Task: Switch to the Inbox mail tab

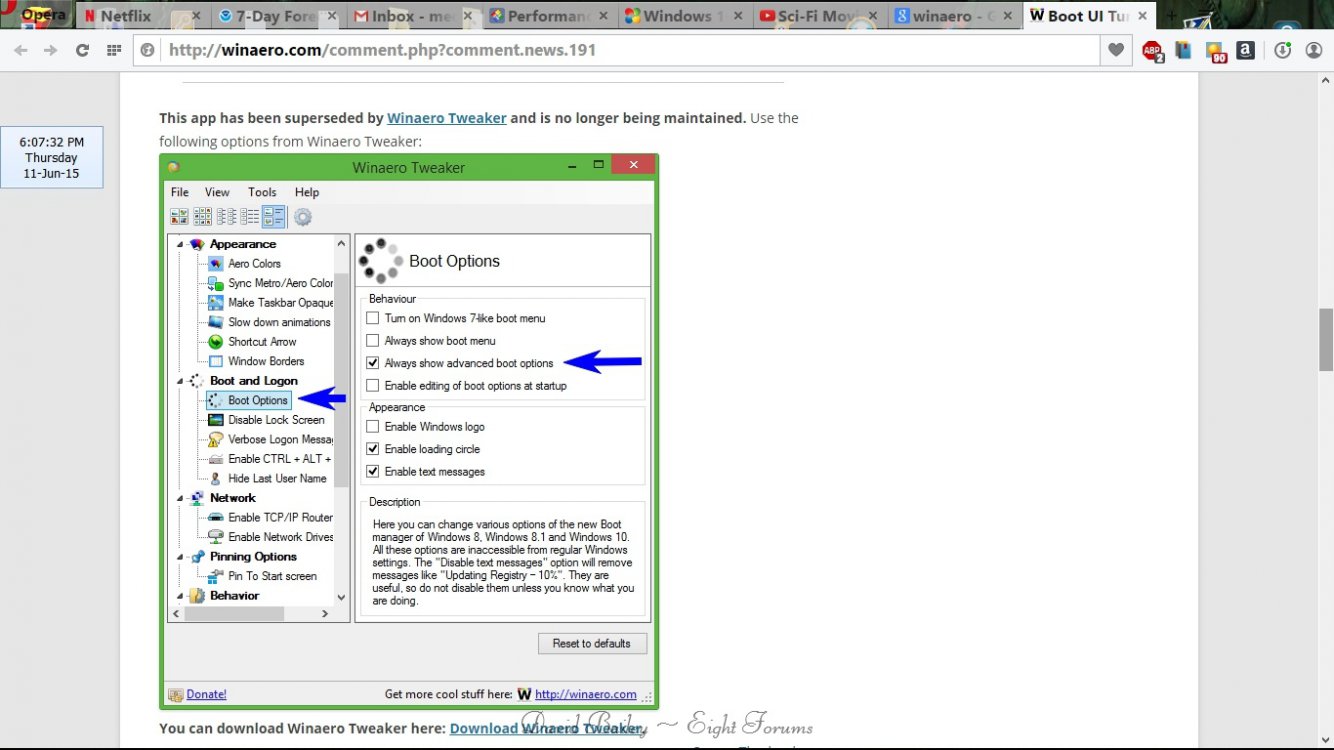Action: 415,16
